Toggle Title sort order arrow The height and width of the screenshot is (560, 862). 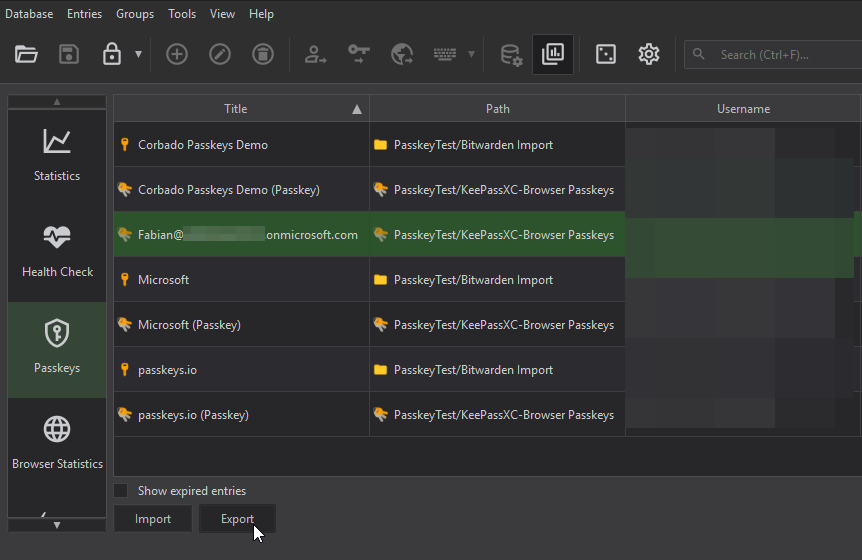(357, 109)
